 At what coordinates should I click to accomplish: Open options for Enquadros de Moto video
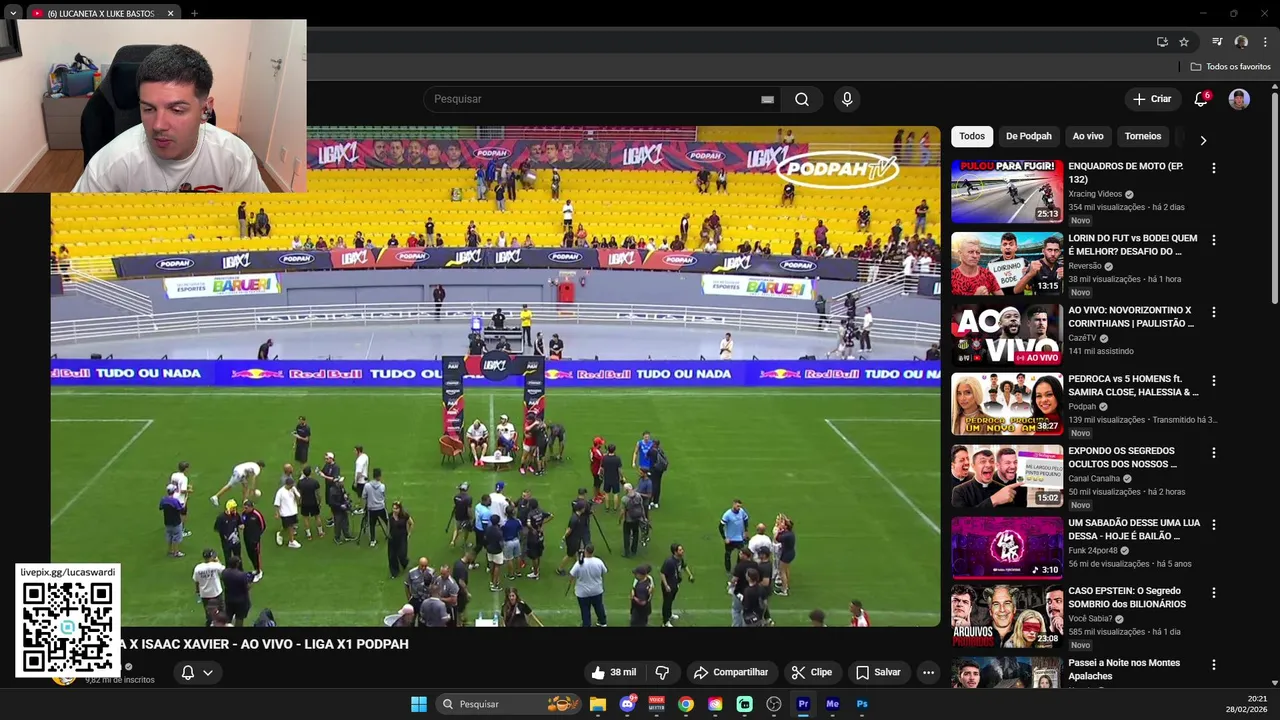(x=1214, y=168)
